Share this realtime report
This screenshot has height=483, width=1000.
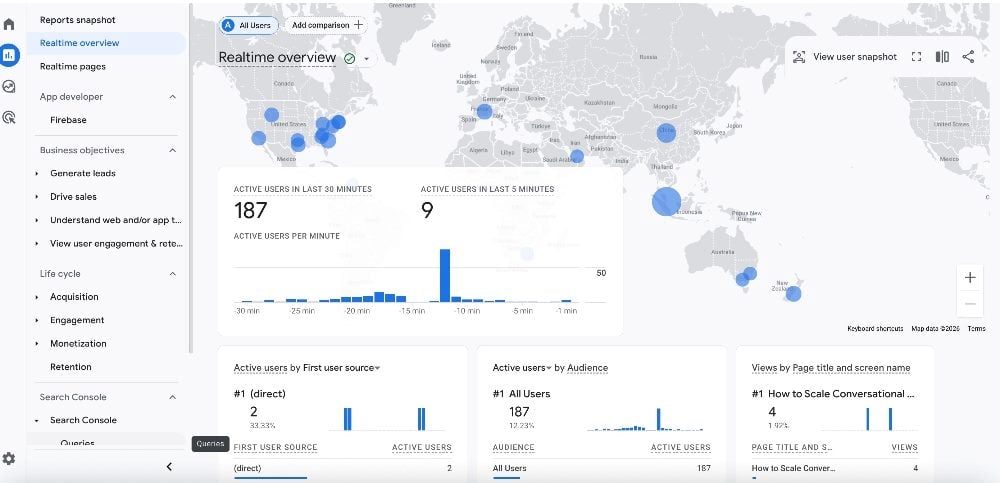click(968, 57)
